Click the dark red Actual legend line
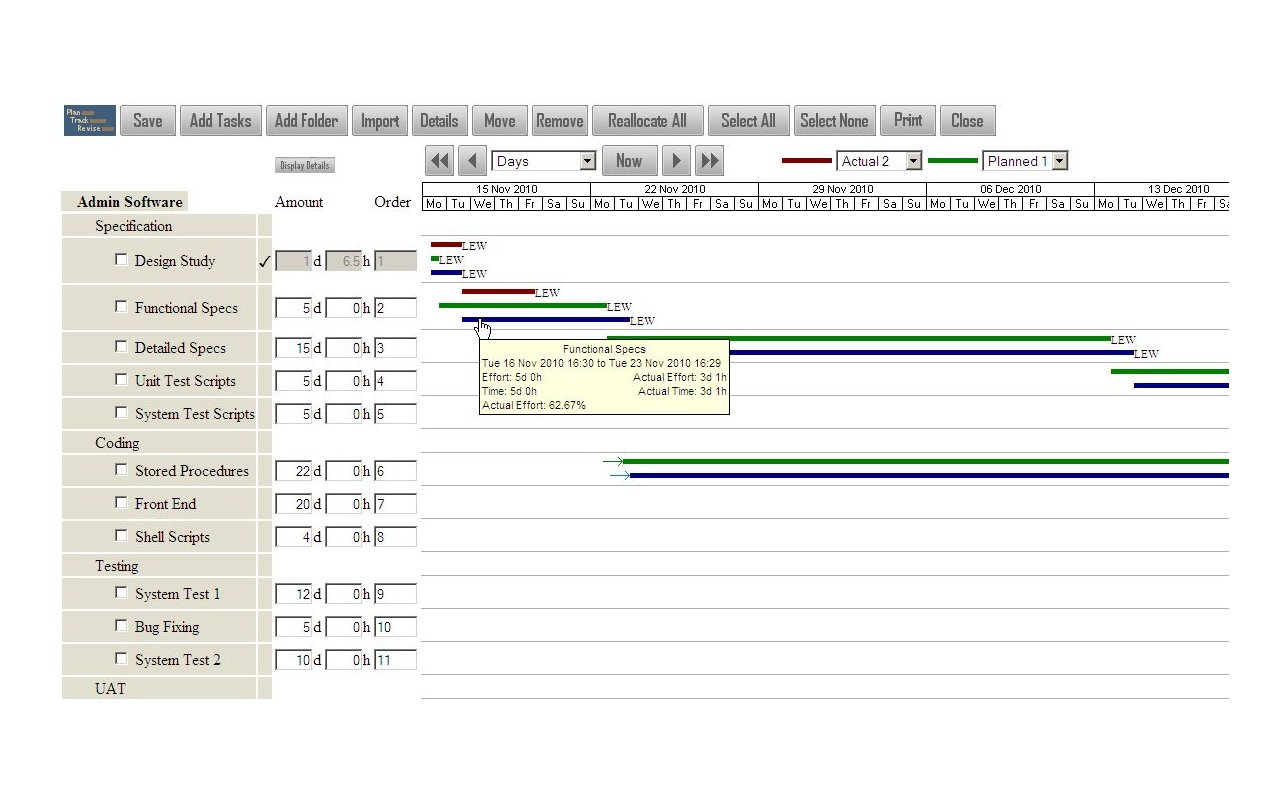Viewport: 1280px width, 800px height. [x=806, y=161]
